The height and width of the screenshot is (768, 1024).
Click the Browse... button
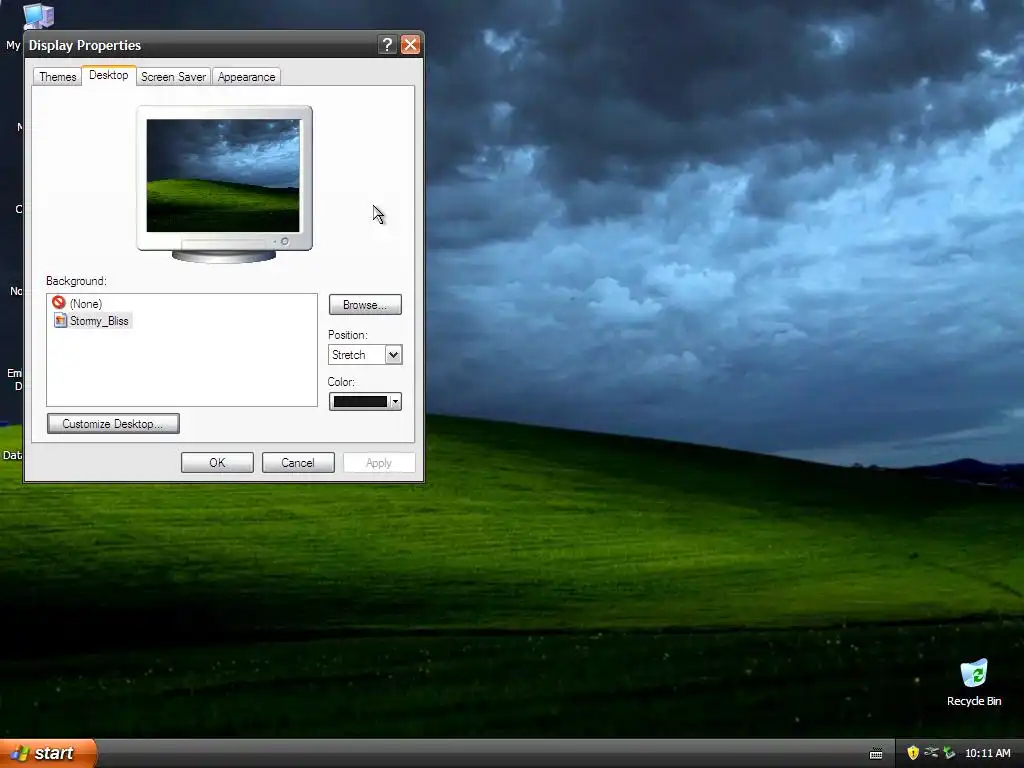tap(365, 304)
